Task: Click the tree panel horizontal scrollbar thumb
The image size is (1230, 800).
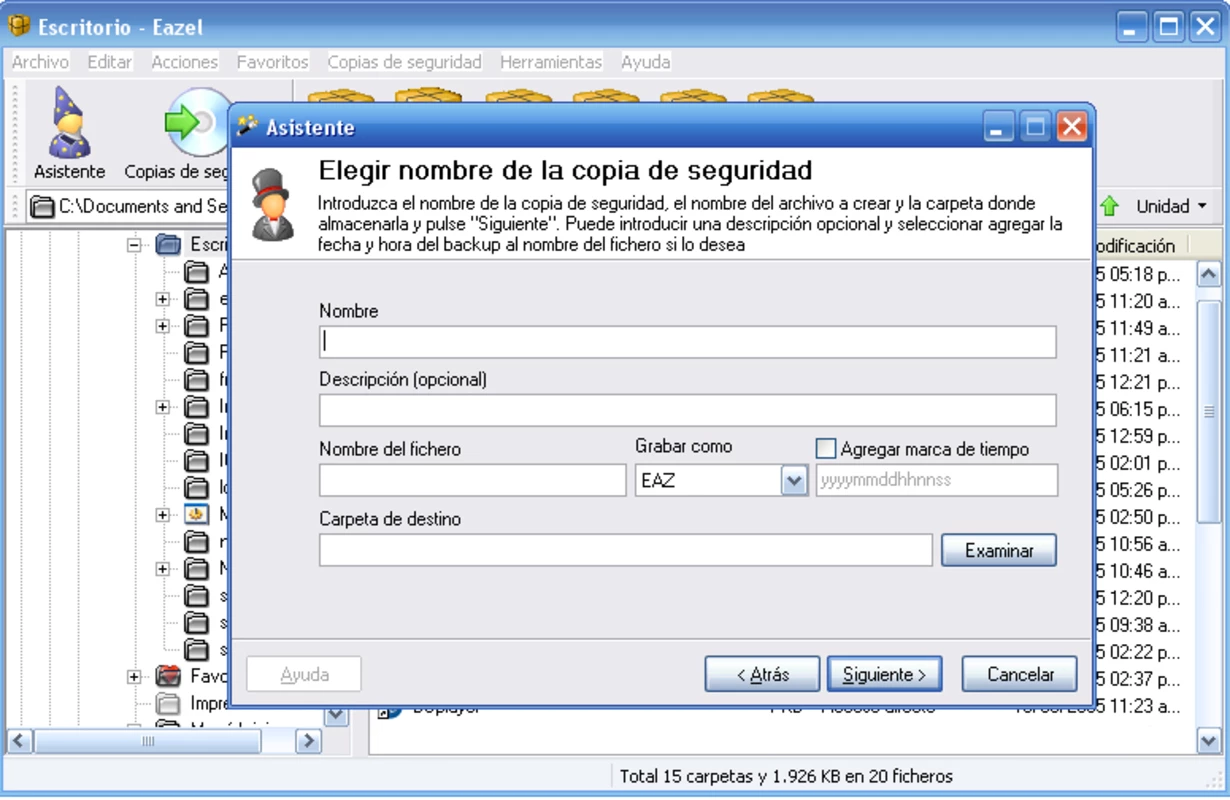Action: pos(148,741)
